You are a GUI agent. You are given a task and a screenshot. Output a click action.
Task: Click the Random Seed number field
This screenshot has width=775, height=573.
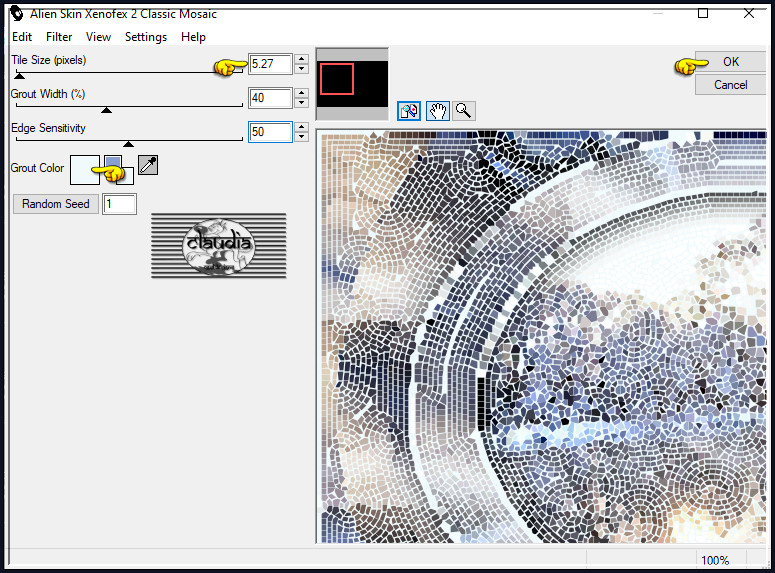119,204
